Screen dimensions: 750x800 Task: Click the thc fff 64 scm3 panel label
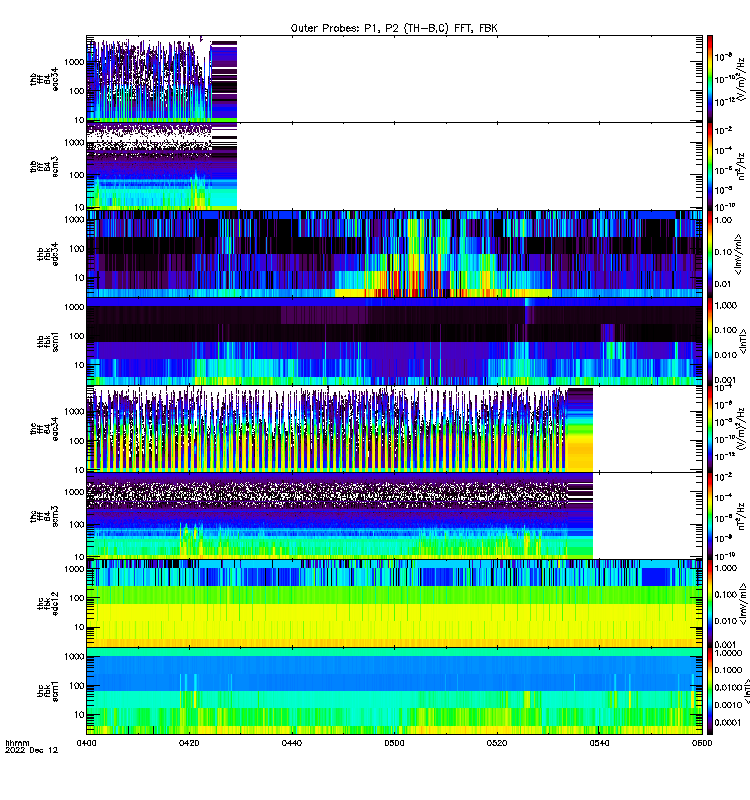tap(44, 516)
